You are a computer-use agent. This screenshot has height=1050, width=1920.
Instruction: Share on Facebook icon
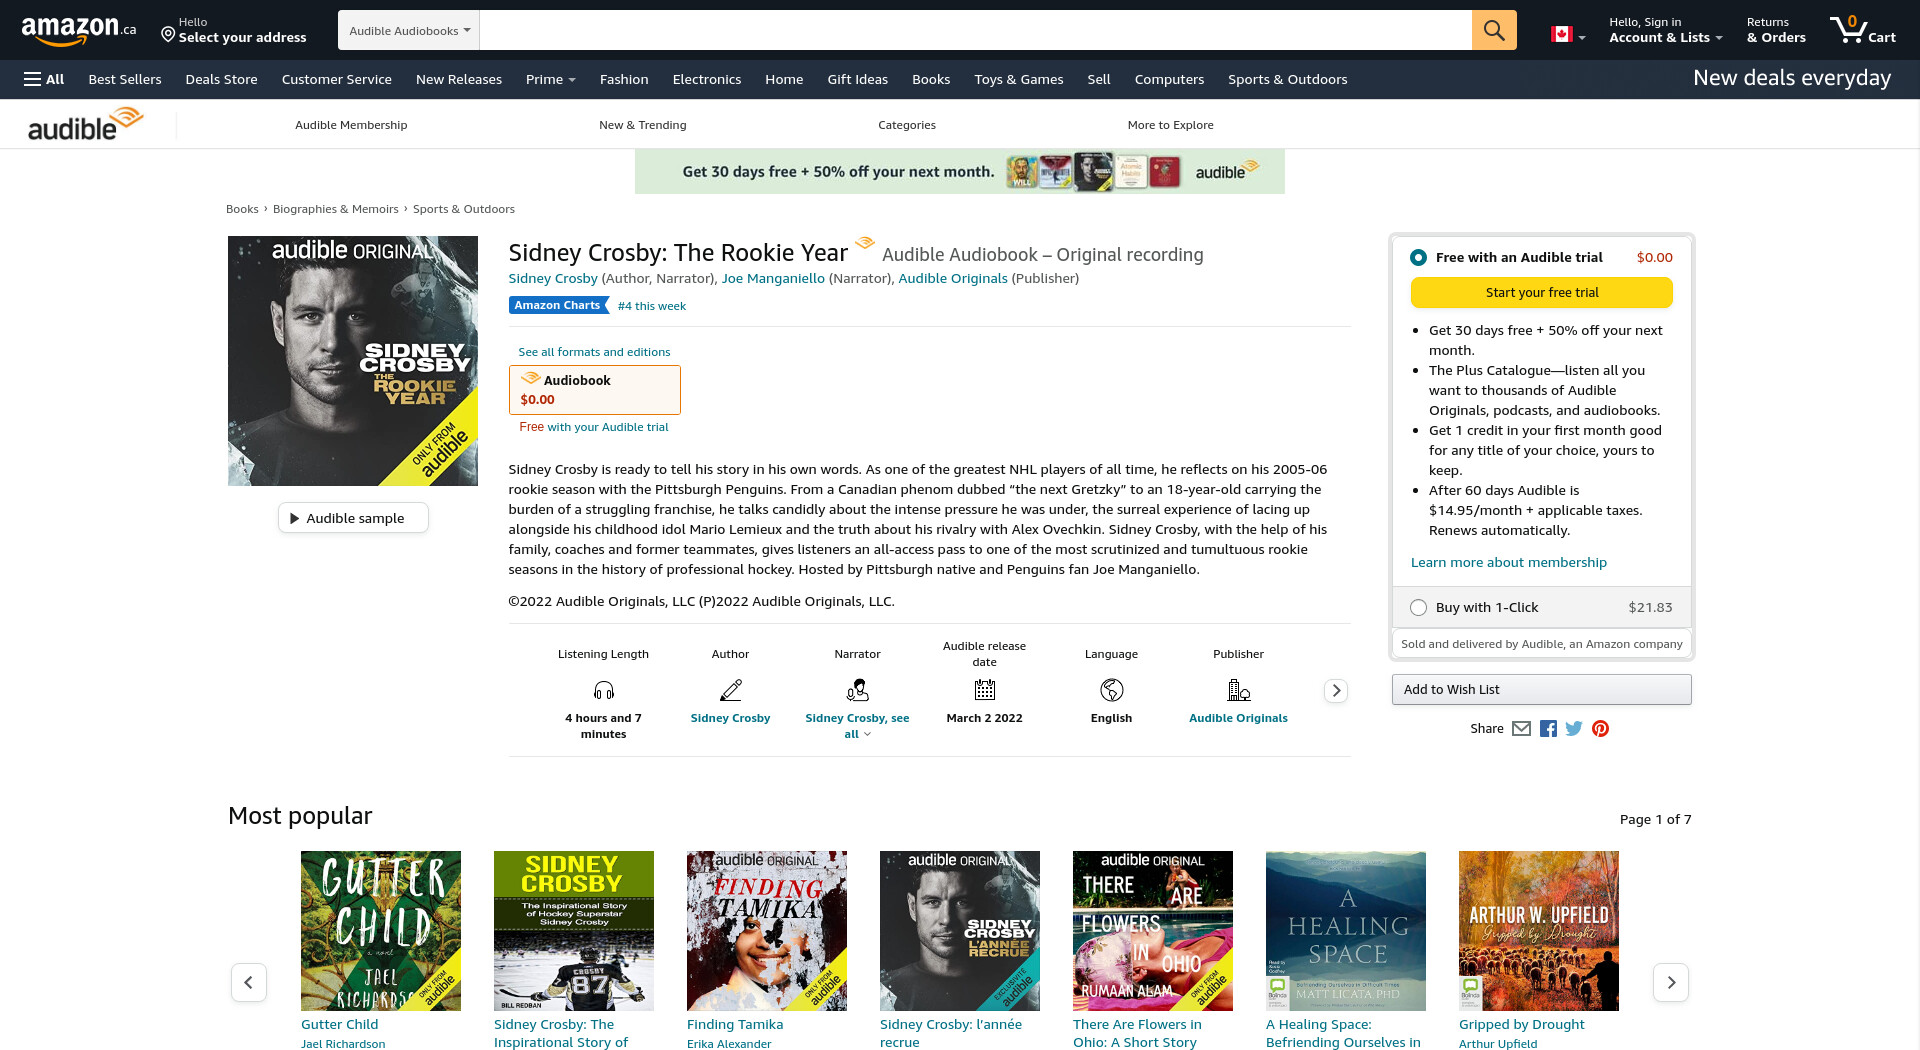click(1548, 729)
